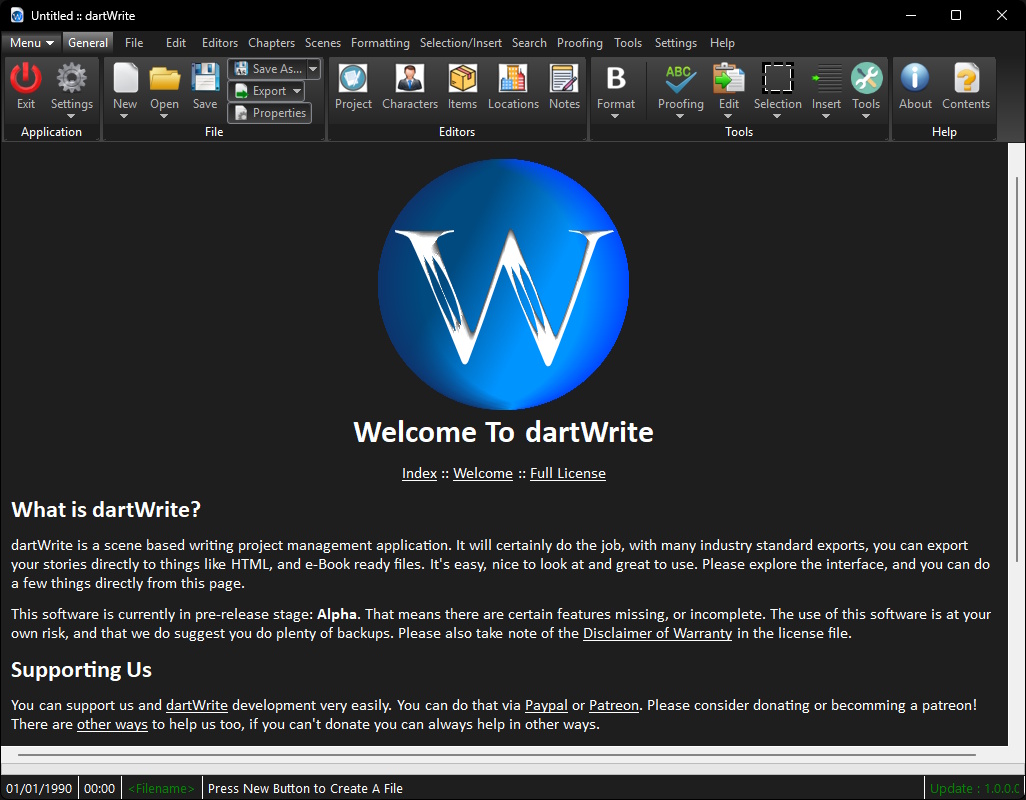
Task: Switch to the Chapters ribbon tab
Action: [x=271, y=43]
